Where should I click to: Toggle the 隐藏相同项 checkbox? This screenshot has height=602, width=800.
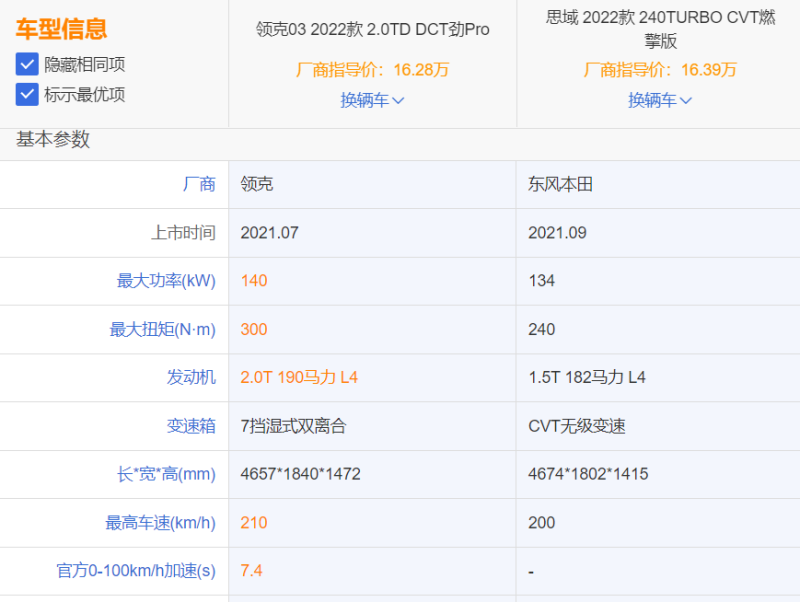(28, 65)
